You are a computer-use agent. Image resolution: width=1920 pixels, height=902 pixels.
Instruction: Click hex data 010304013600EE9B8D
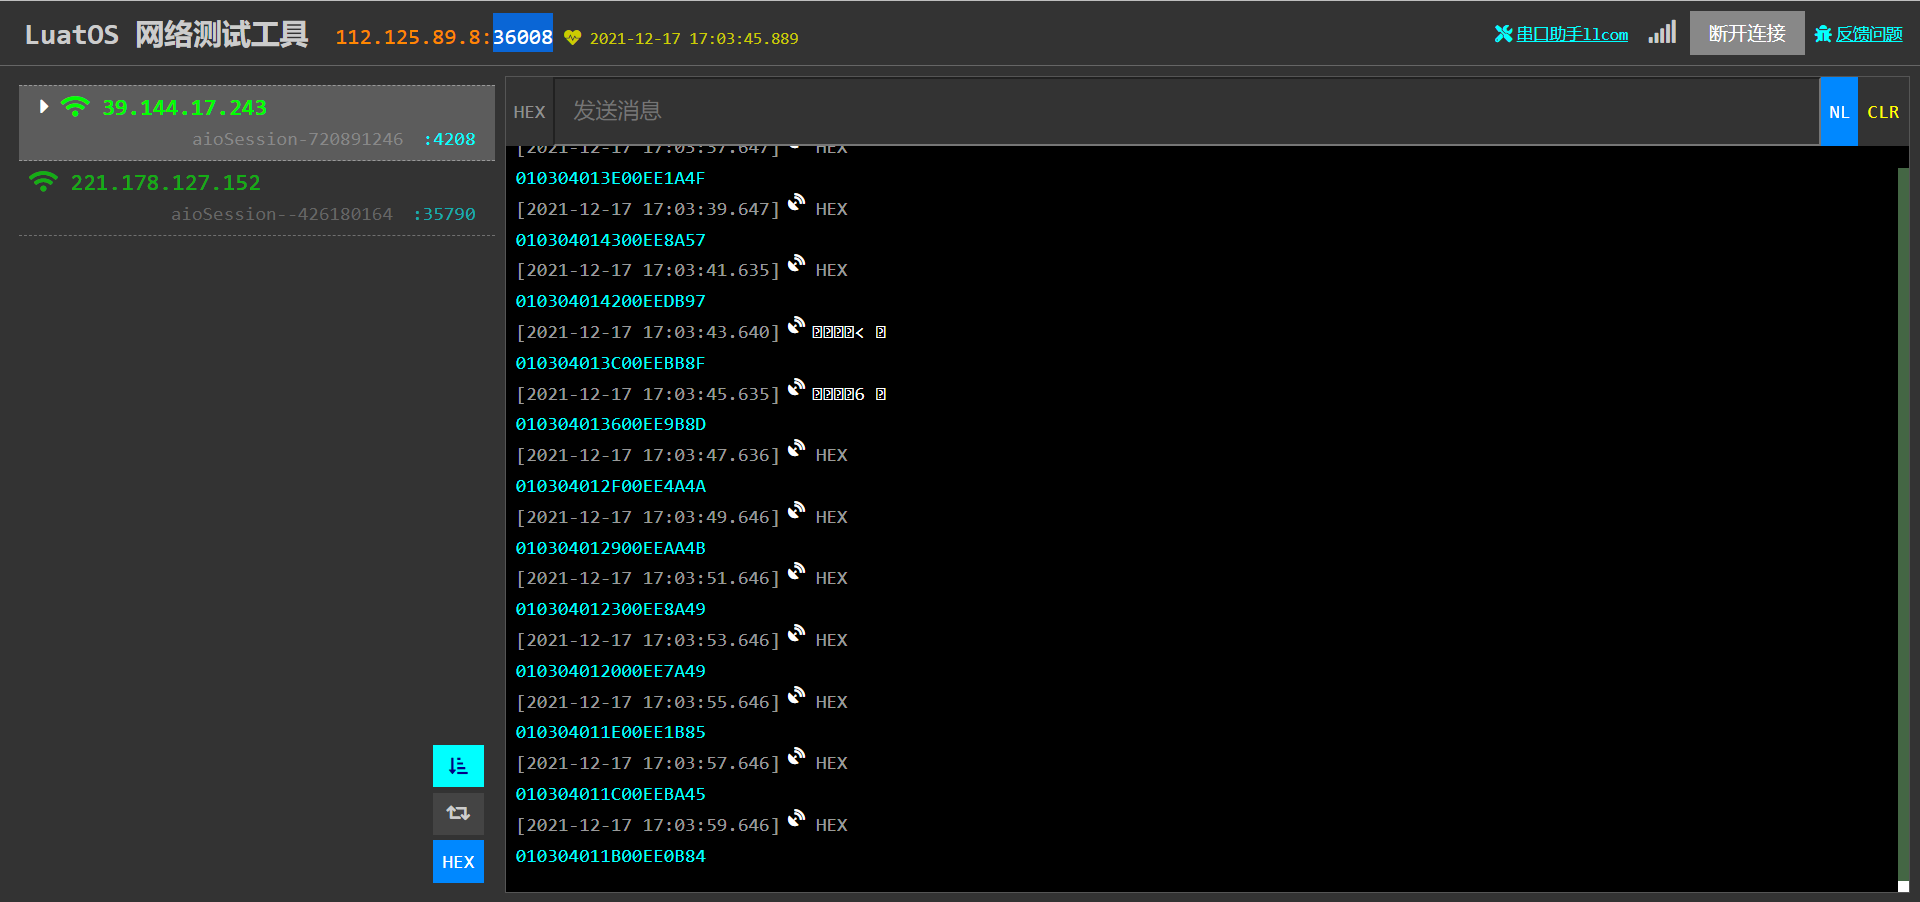(610, 424)
